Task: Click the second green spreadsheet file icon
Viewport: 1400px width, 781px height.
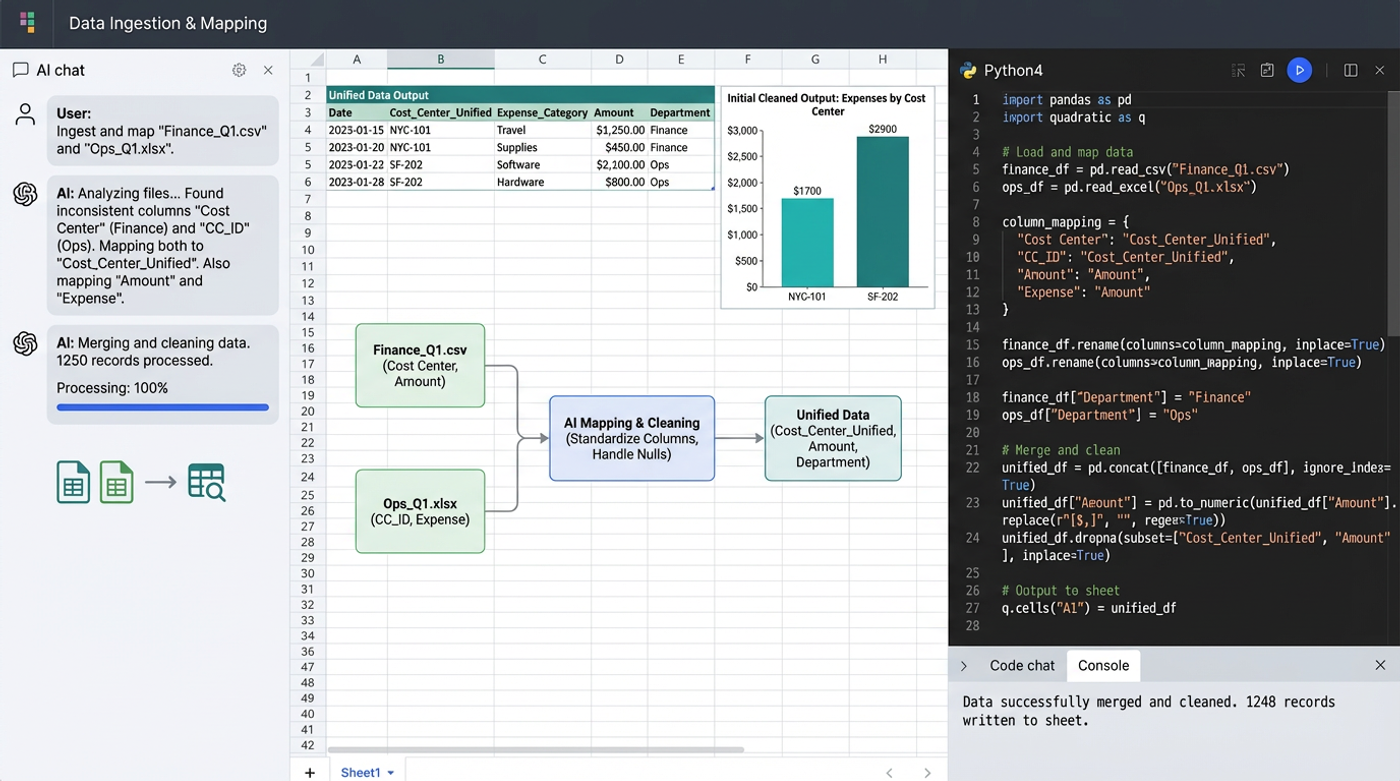Action: 116,482
